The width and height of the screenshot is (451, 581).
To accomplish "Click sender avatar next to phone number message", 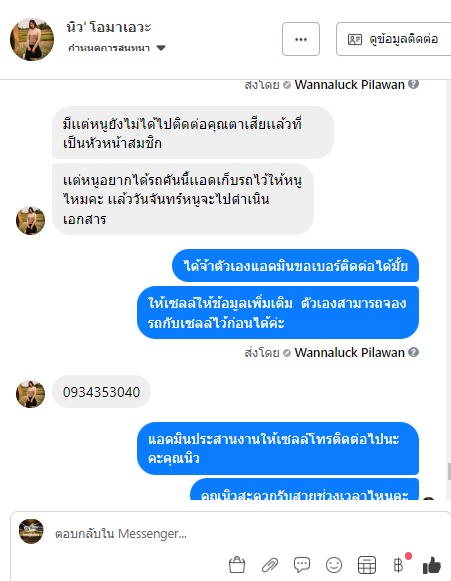I will [x=30, y=394].
